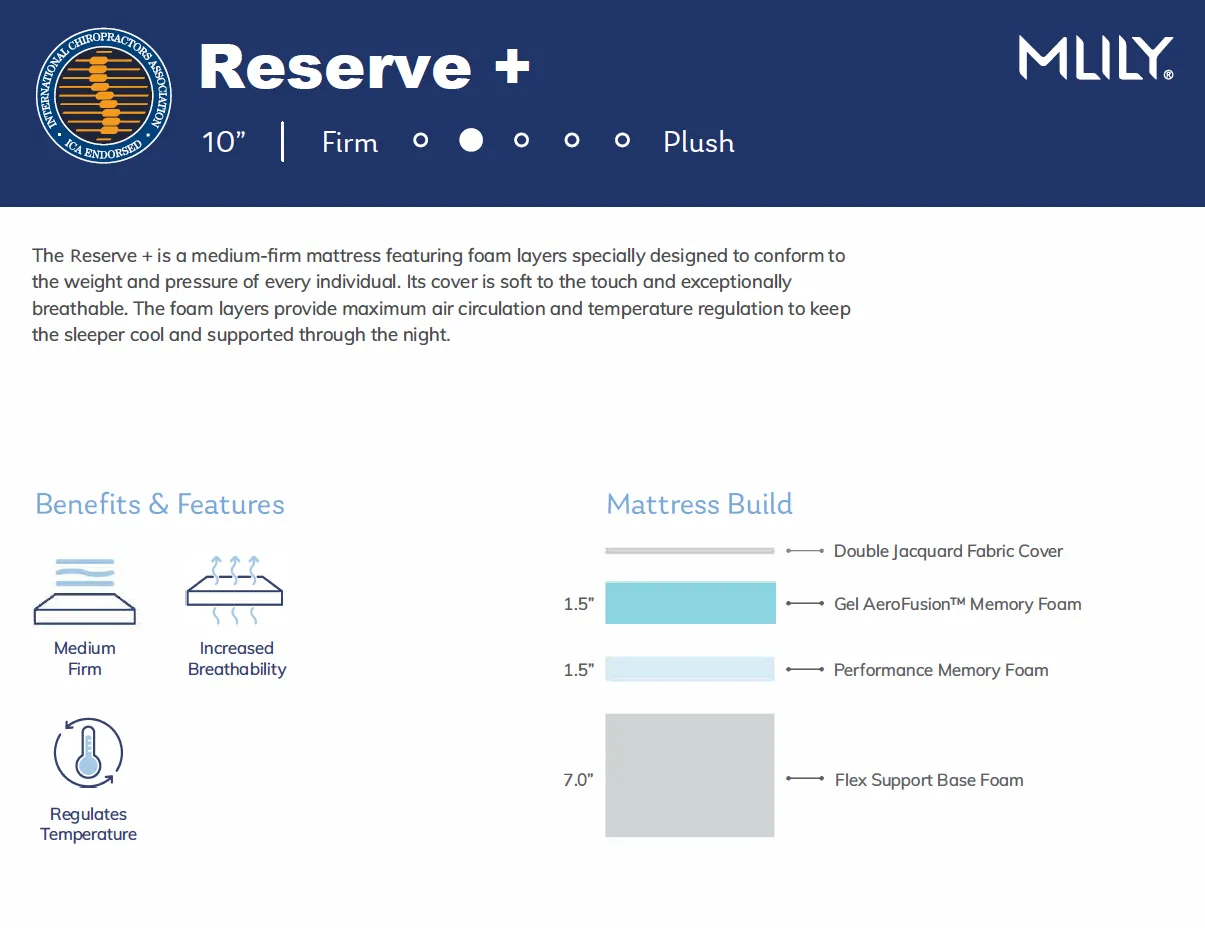Viewport: 1205px width, 928px height.
Task: Click the 'Medium Firm' caption
Action: pos(85,659)
